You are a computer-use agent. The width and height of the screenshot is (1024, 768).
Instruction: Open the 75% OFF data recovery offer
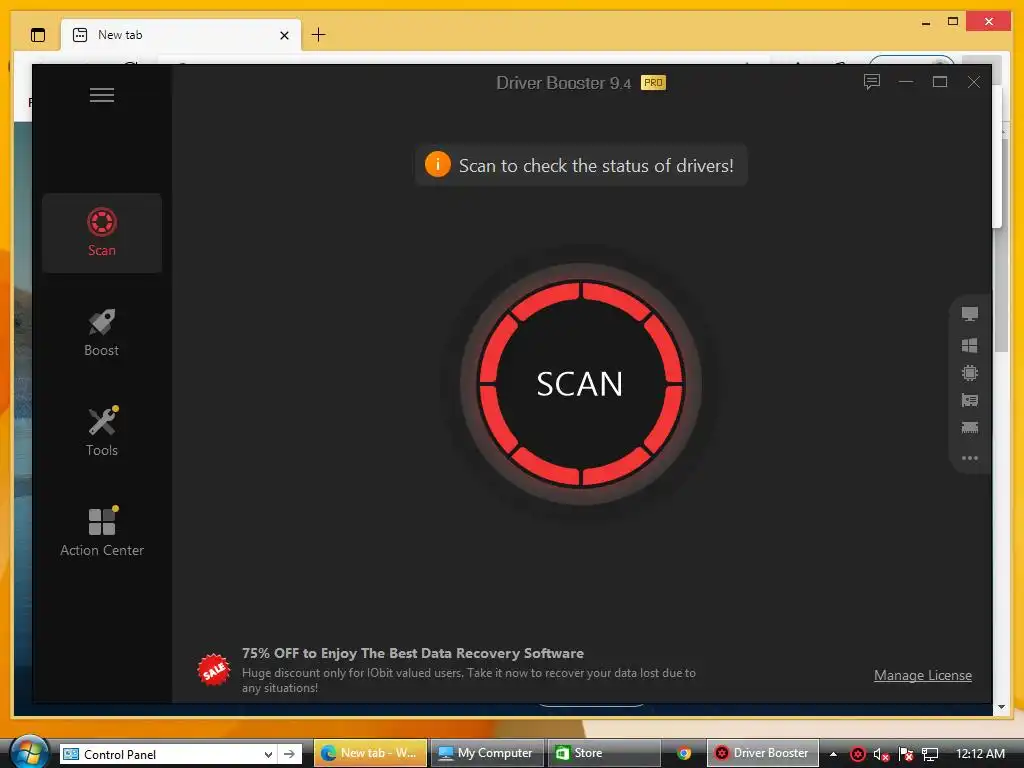(x=413, y=653)
